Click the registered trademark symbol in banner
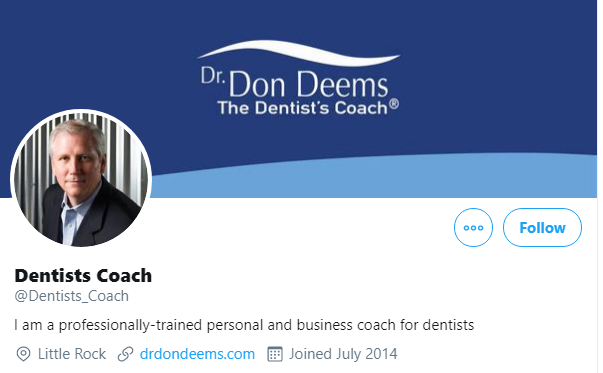The width and height of the screenshot is (603, 373). coord(394,104)
